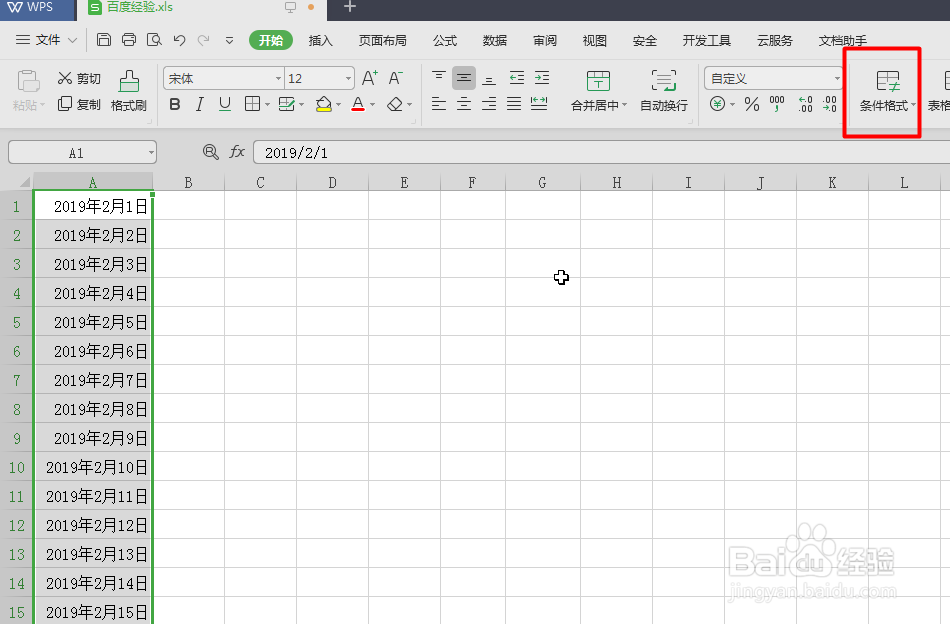The image size is (950, 624).
Task: Switch to 公式 tab
Action: (x=445, y=41)
